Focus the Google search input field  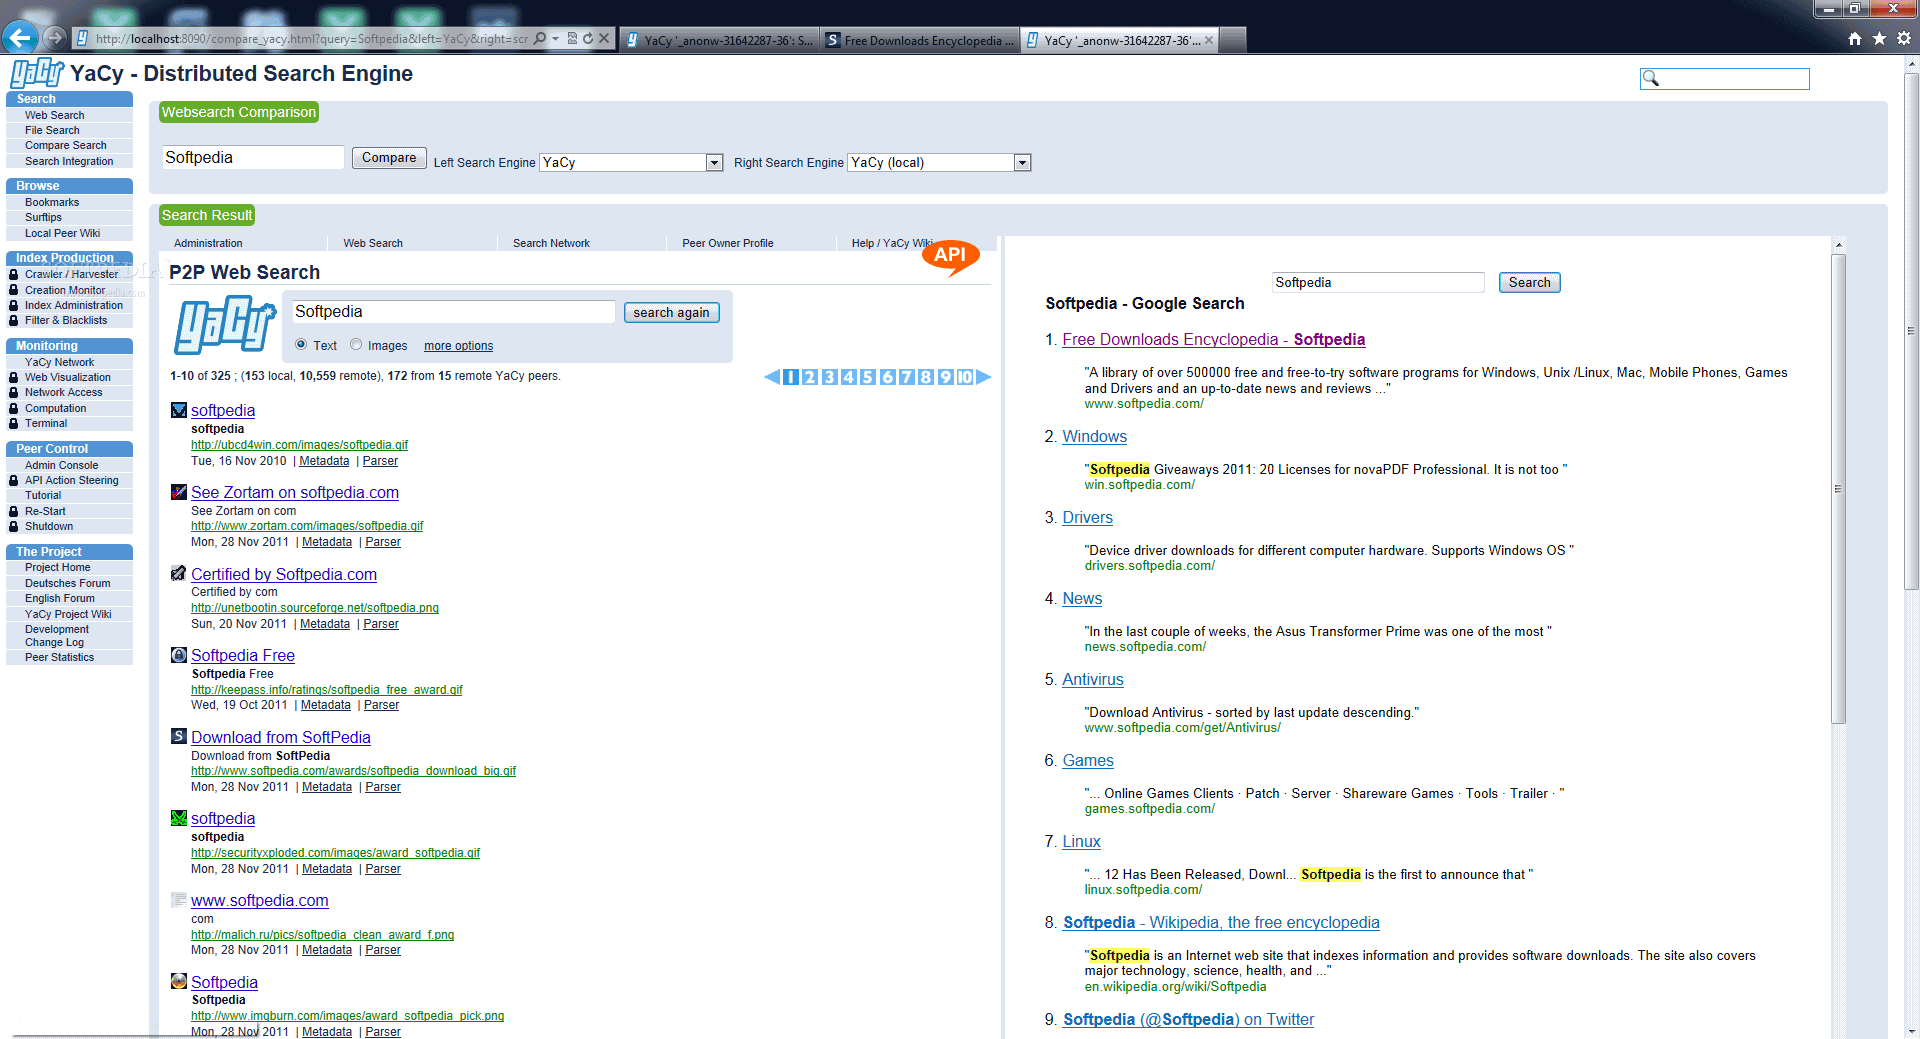pos(1378,283)
